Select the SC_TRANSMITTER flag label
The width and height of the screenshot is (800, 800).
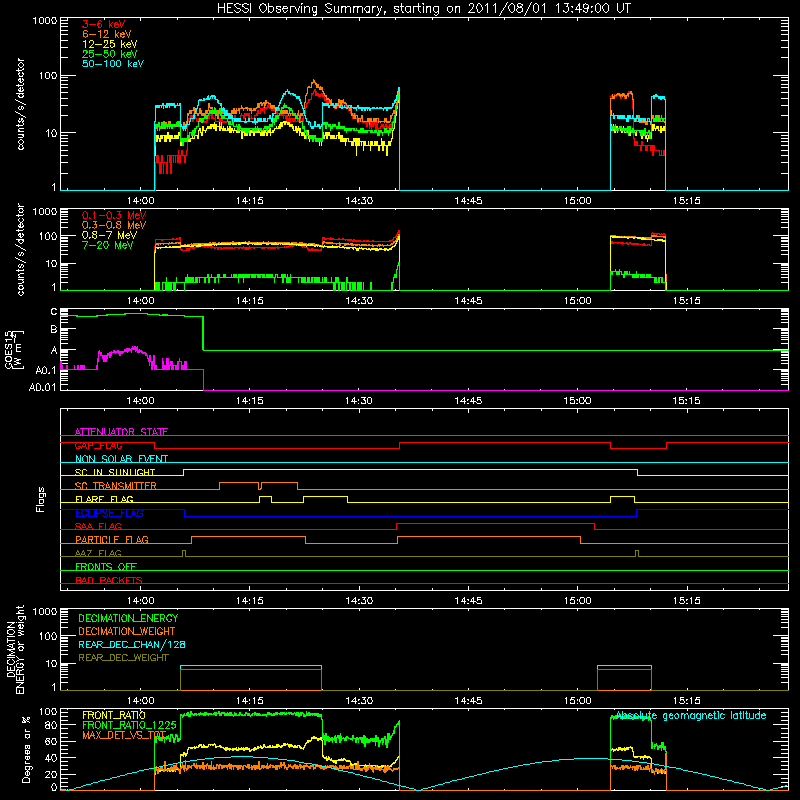(115, 486)
